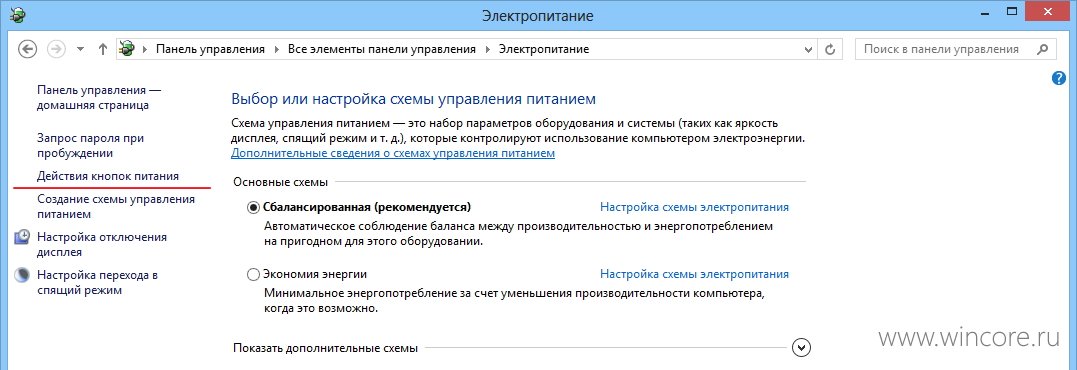This screenshot has width=1077, height=370.
Task: Open Действия кнопок питания
Action: [x=108, y=176]
